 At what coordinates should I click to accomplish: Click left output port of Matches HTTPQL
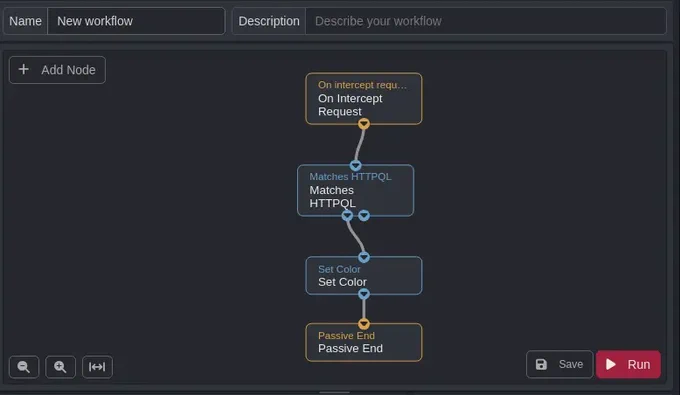[347, 215]
